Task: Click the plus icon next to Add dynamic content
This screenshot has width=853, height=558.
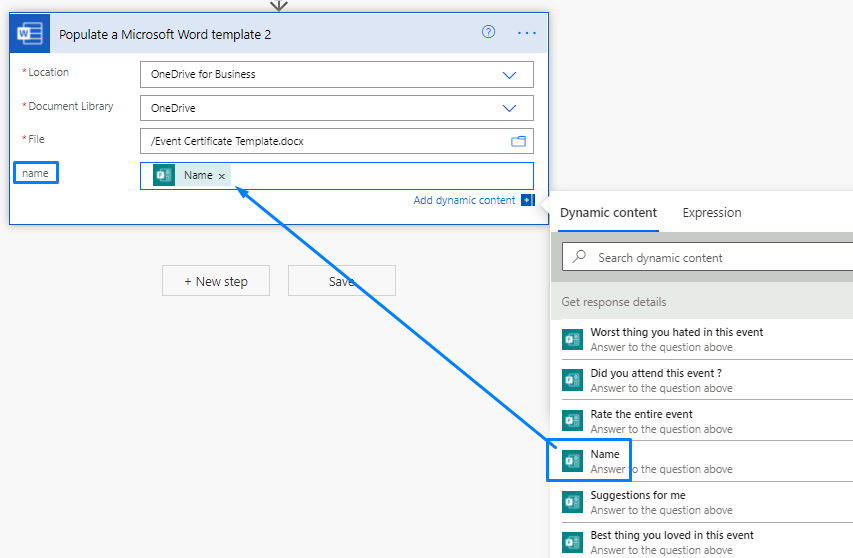Action: [x=527, y=200]
